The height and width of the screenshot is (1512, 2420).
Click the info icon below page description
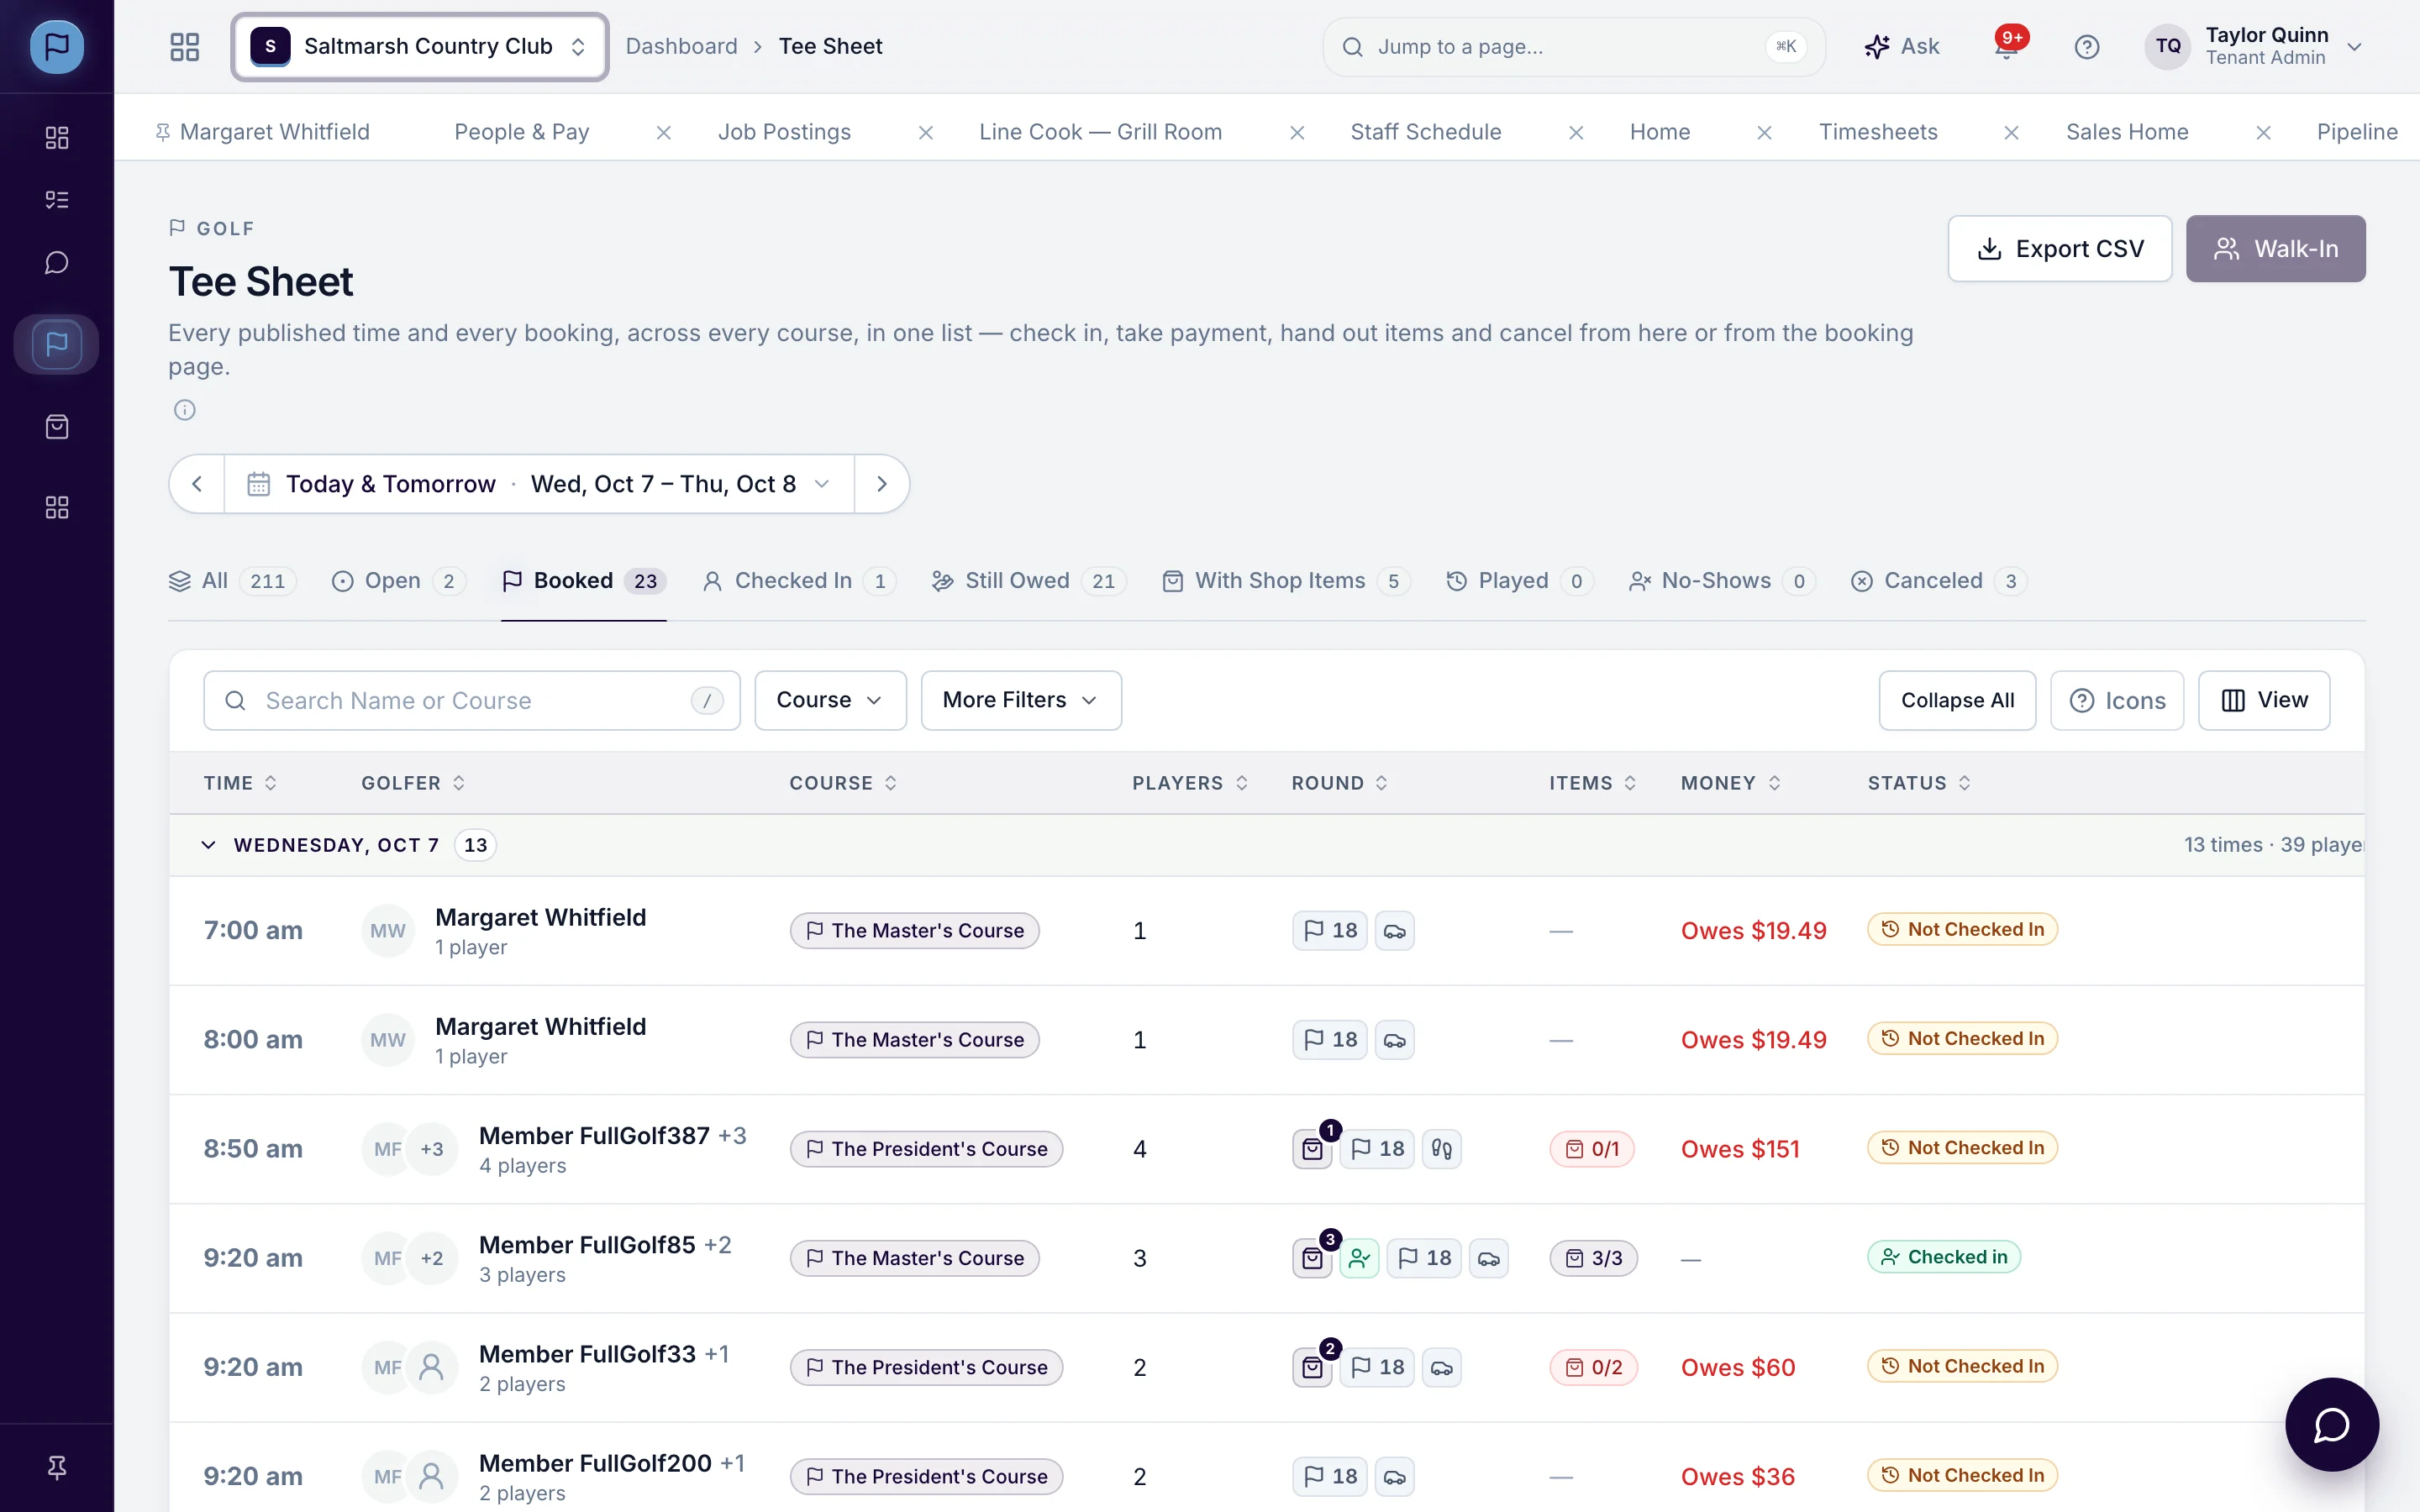[185, 410]
